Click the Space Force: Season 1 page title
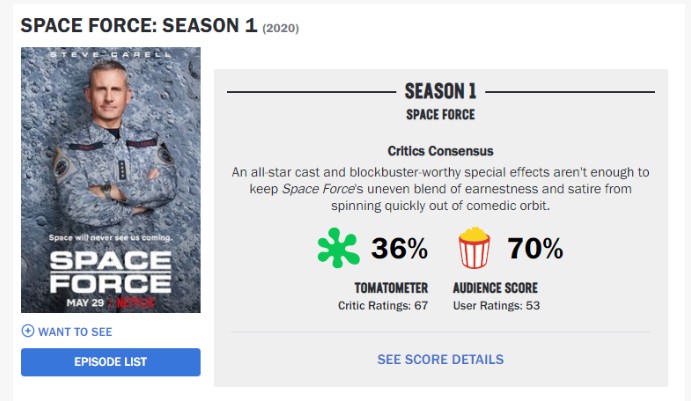Screen dimensions: 691x401 (139, 26)
